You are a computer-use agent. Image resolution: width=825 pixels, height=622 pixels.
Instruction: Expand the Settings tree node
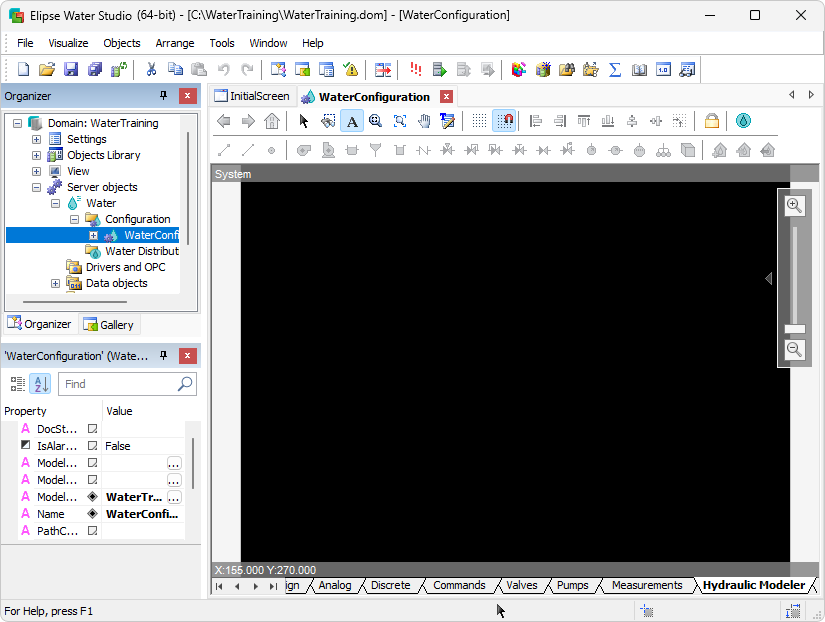(37, 139)
